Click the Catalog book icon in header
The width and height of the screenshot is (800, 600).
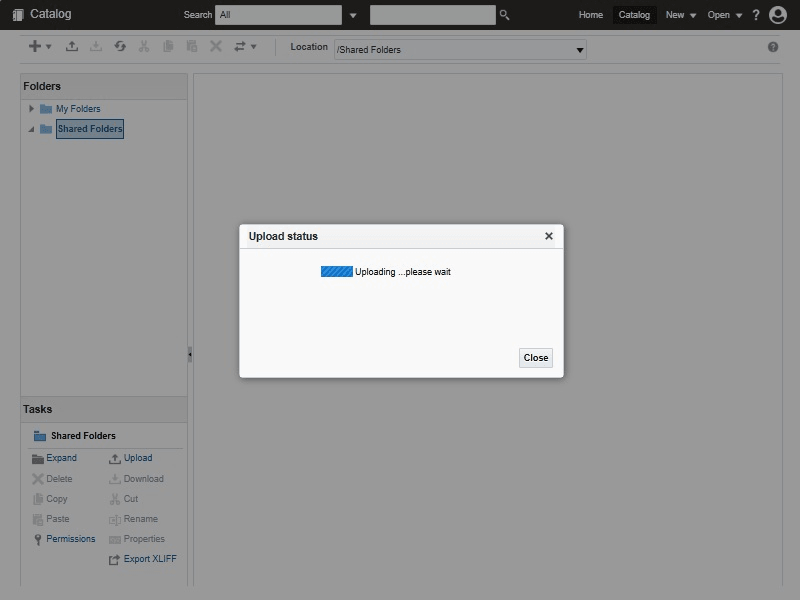pos(18,15)
